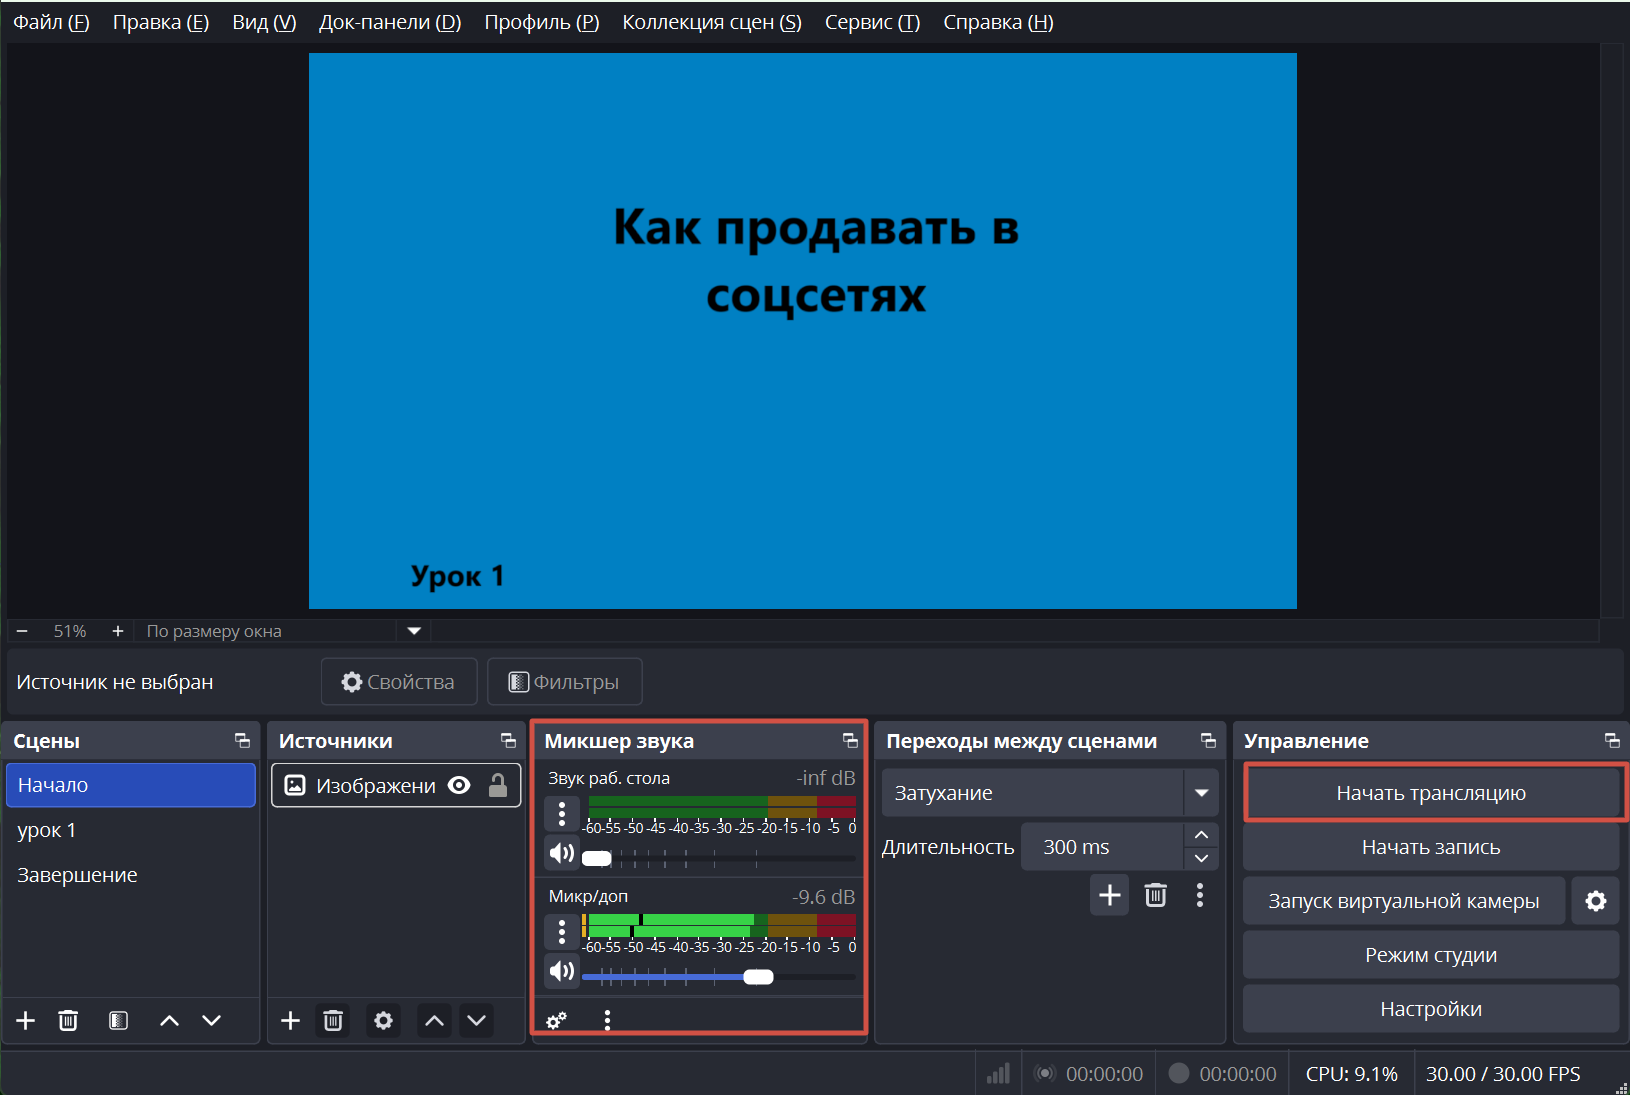The image size is (1630, 1095).
Task: Open the preview zoom dropdown
Action: point(414,630)
